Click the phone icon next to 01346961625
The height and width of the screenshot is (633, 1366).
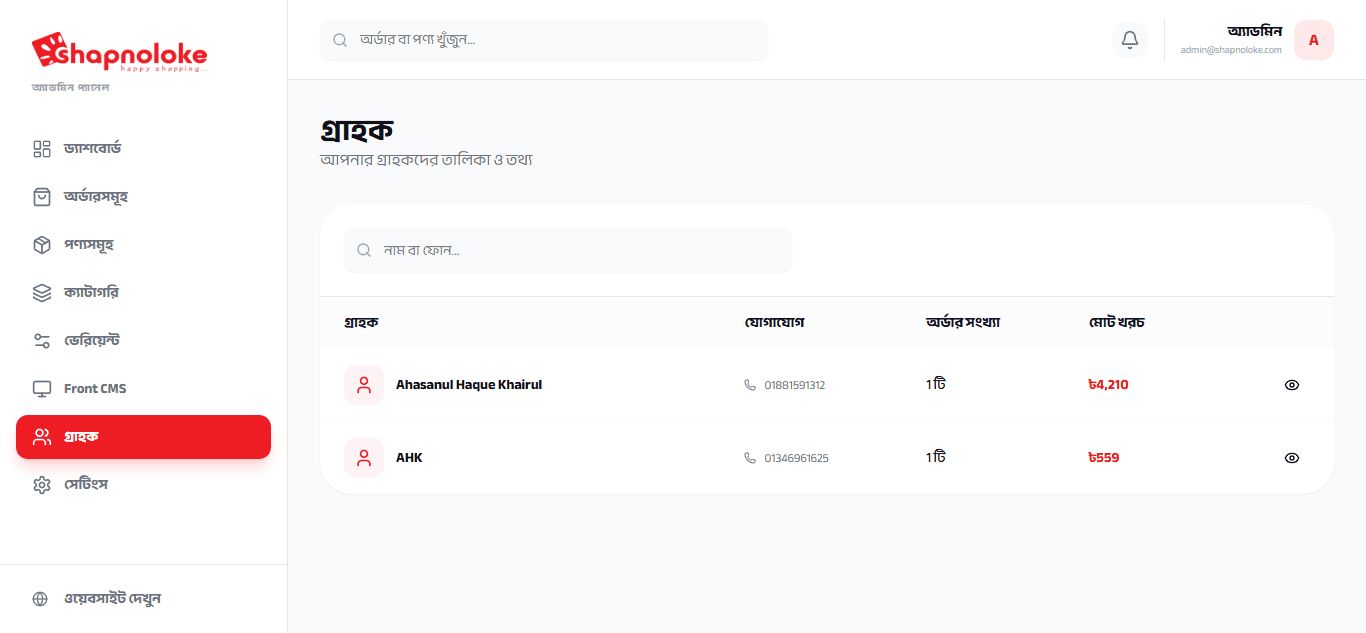coord(750,458)
